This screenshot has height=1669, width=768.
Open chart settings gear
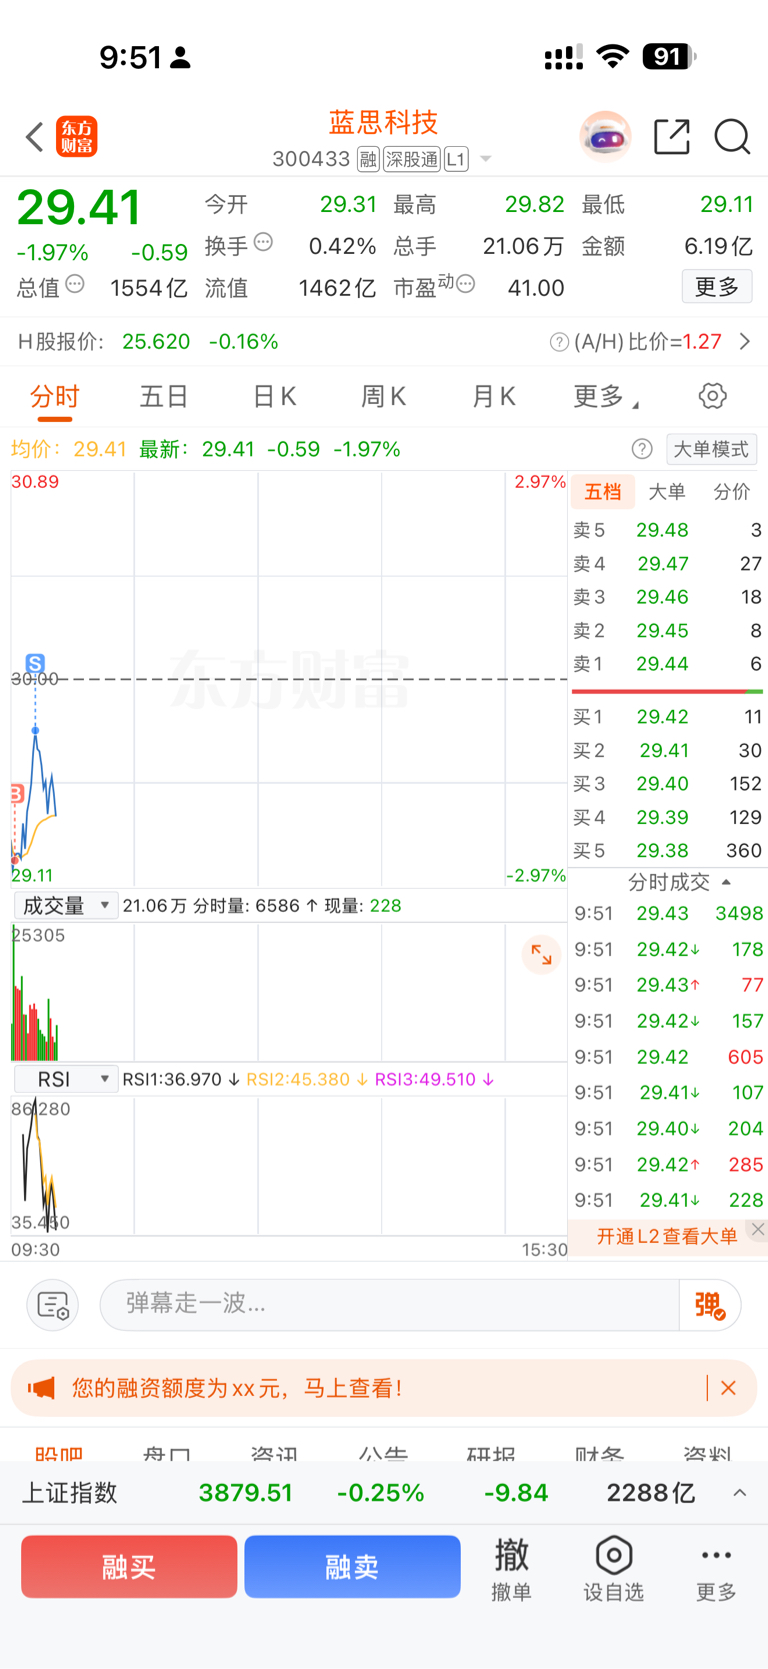coord(713,396)
